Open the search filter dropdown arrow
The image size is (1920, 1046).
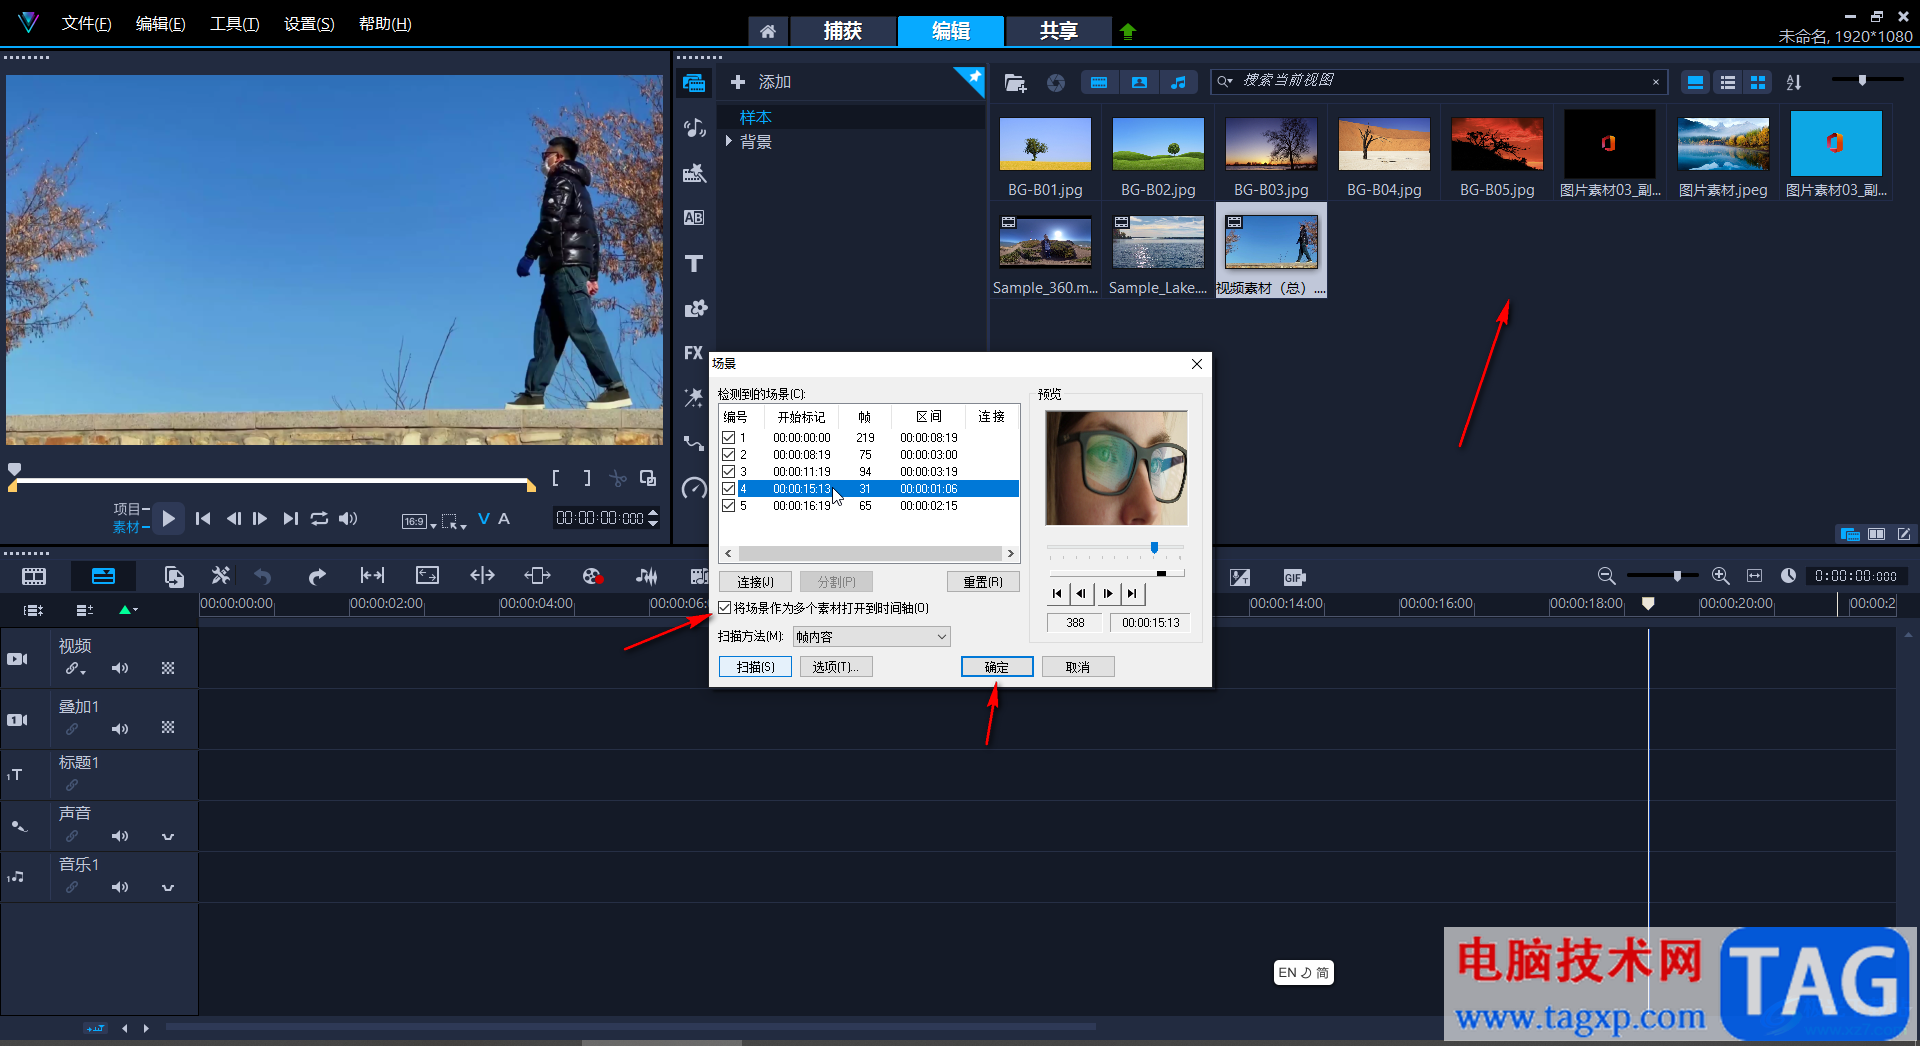point(1225,82)
